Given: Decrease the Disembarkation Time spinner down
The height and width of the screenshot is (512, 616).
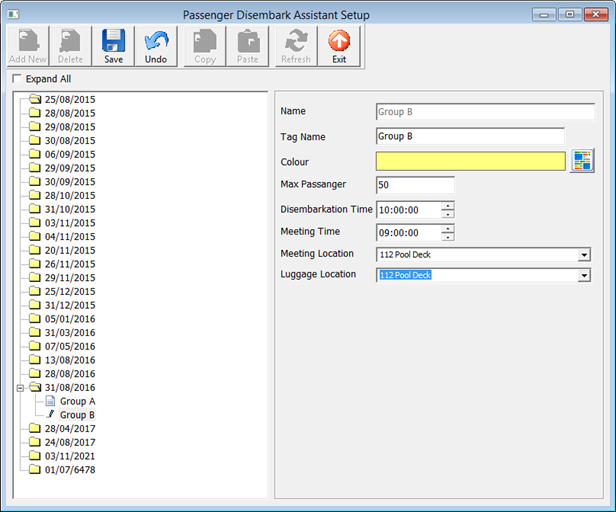Looking at the screenshot, I should (448, 214).
